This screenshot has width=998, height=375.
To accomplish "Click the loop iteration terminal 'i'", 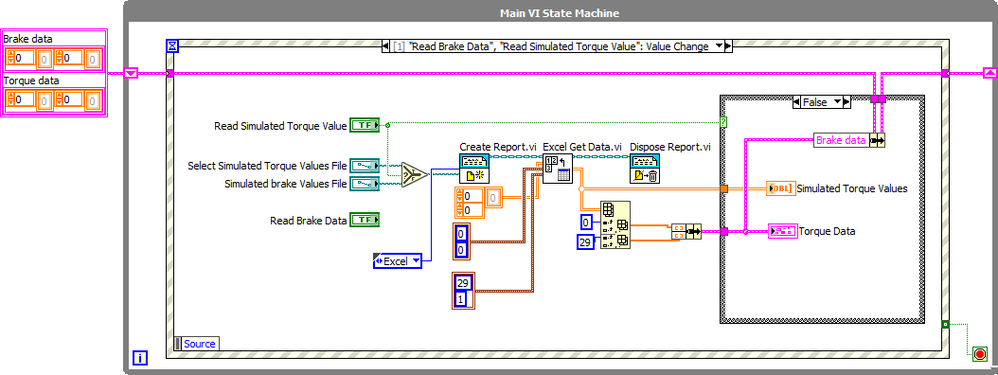I will tap(139, 358).
